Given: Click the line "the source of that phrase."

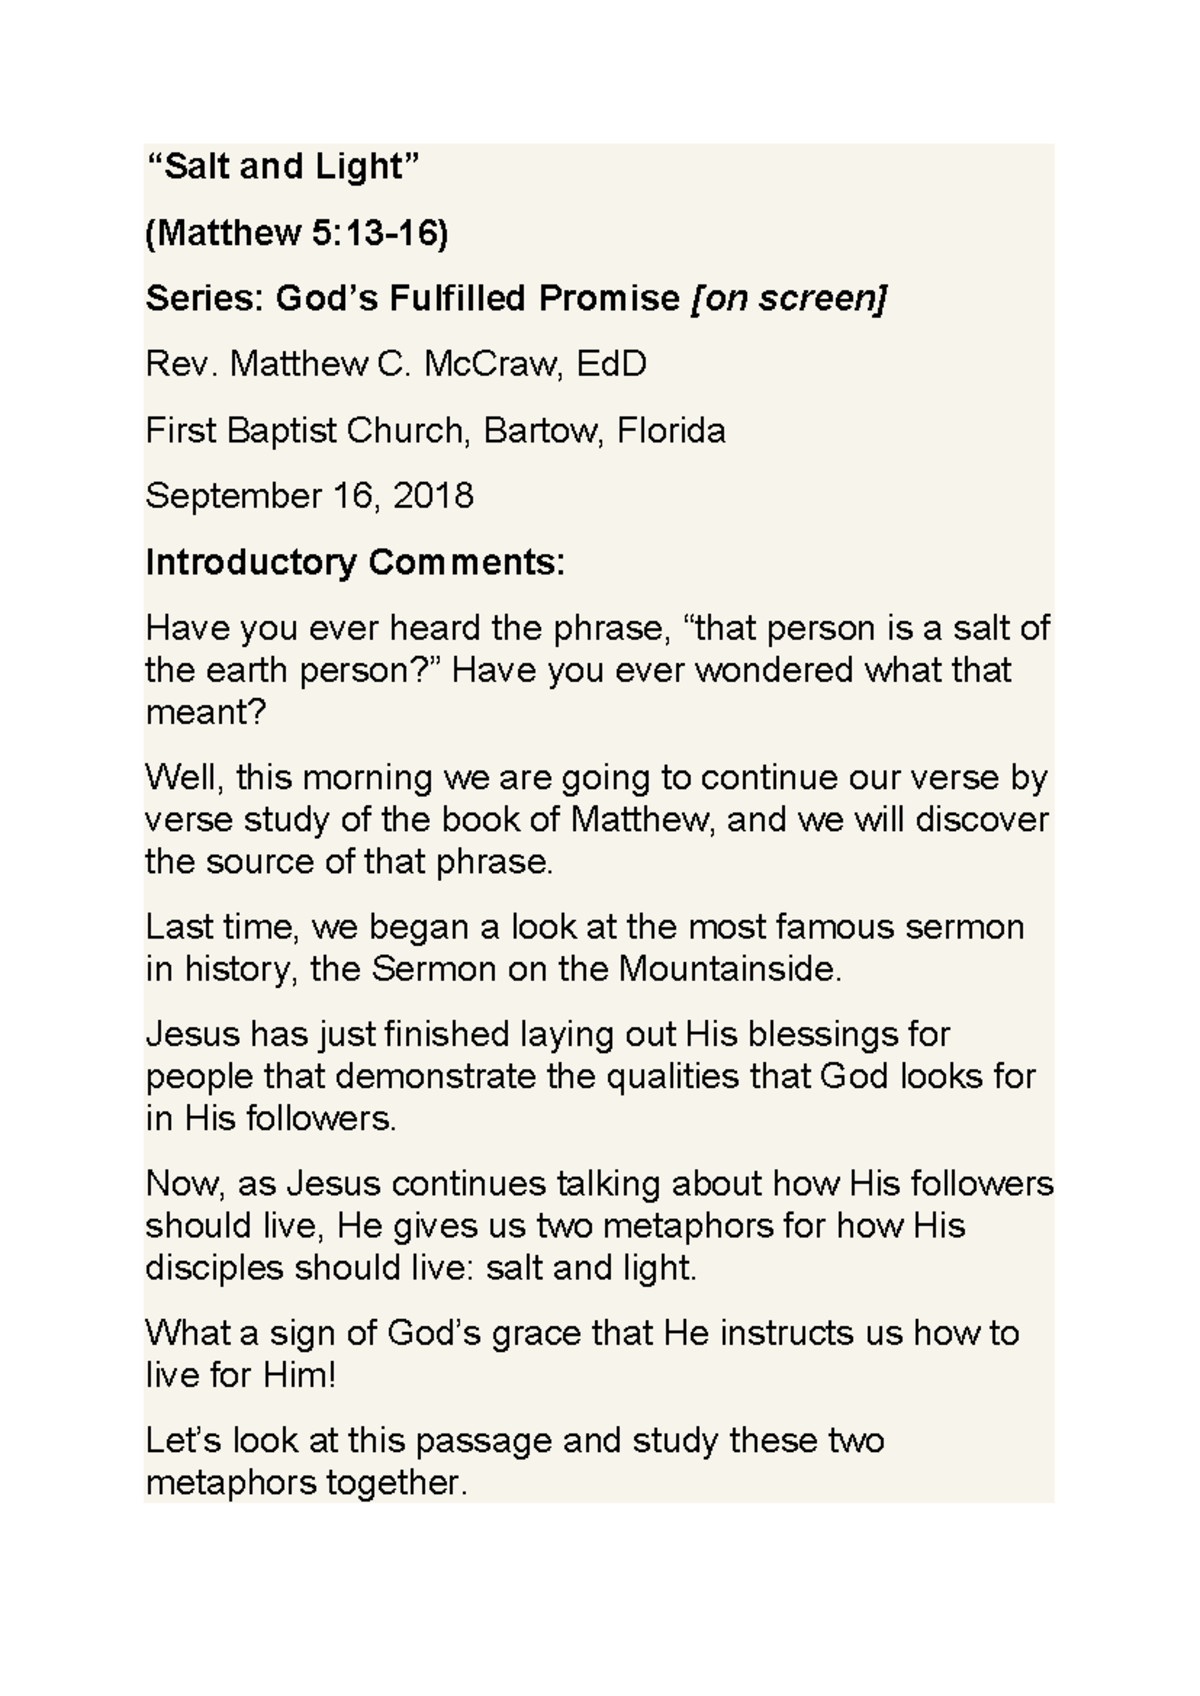Looking at the screenshot, I should pyautogui.click(x=349, y=862).
